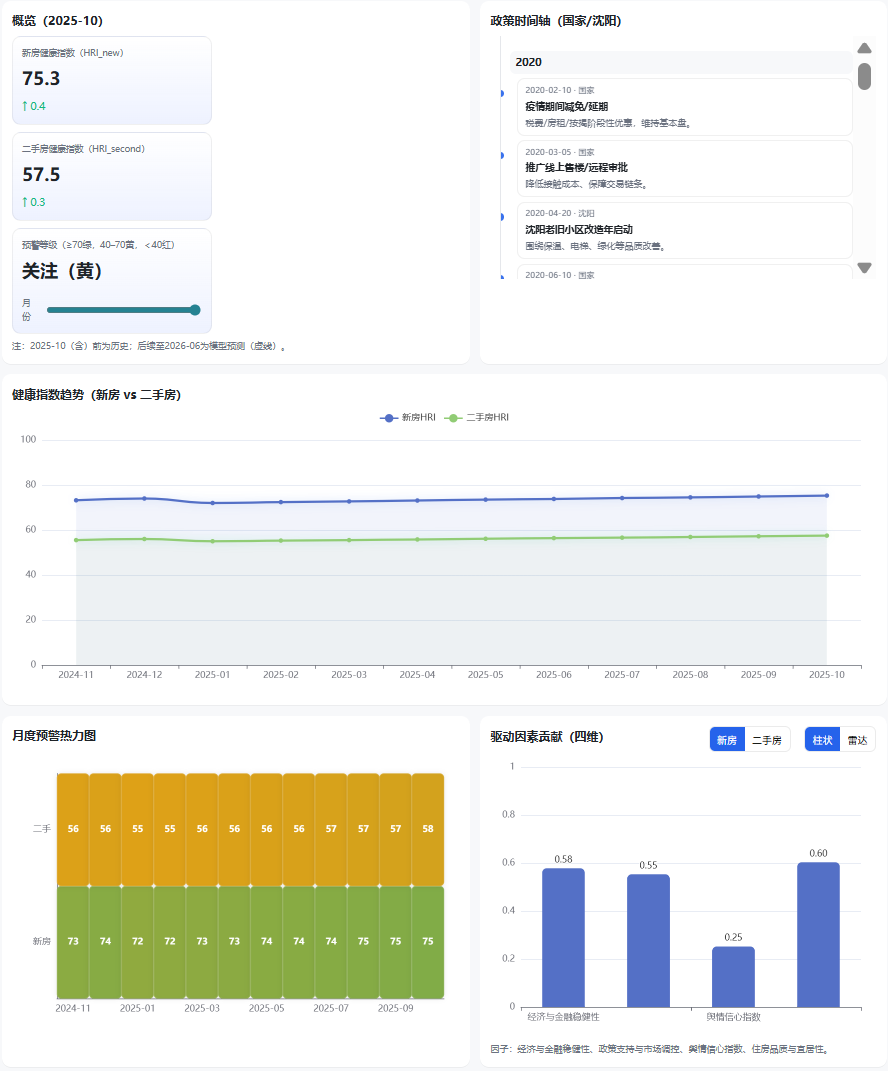Click the timeline dot for 2020-02-10 entry
Screen dimensions: 888x1071
pyautogui.click(x=502, y=94)
